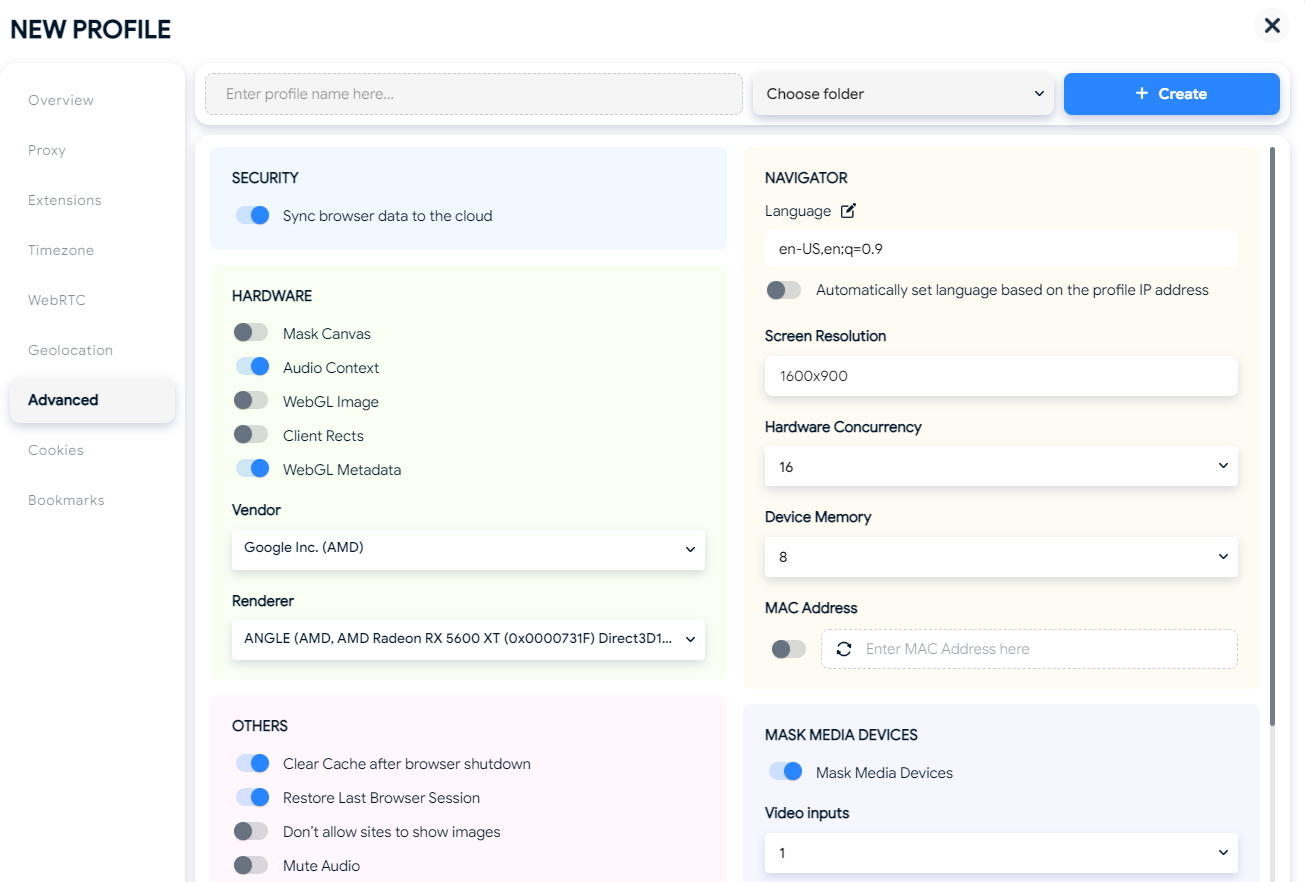Enable Don't allow sites to show images
Viewport: 1305px width, 882px height.
tap(252, 832)
